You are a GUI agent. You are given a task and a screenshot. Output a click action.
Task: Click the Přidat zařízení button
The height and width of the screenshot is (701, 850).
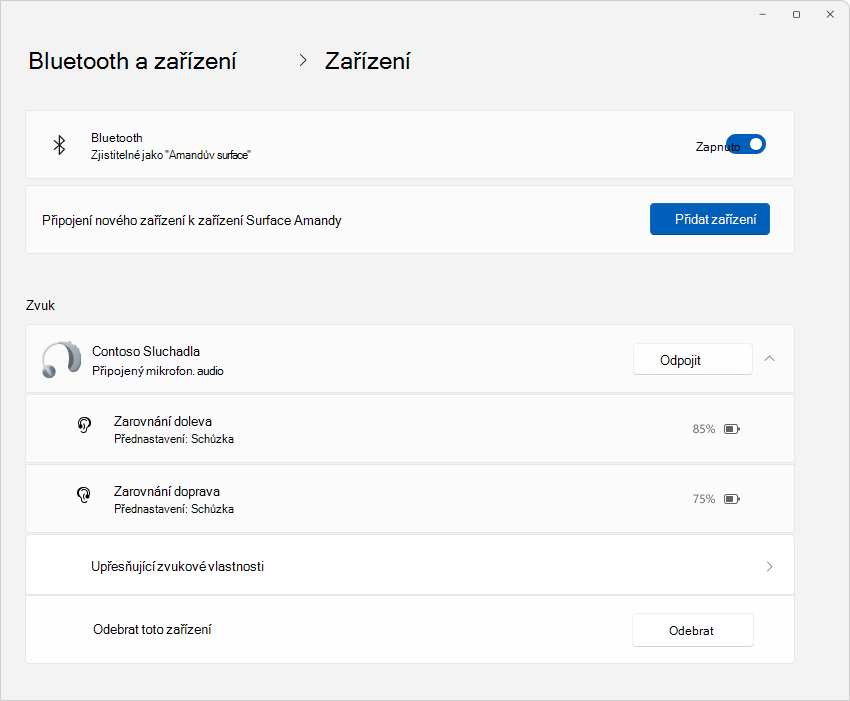[x=710, y=219]
